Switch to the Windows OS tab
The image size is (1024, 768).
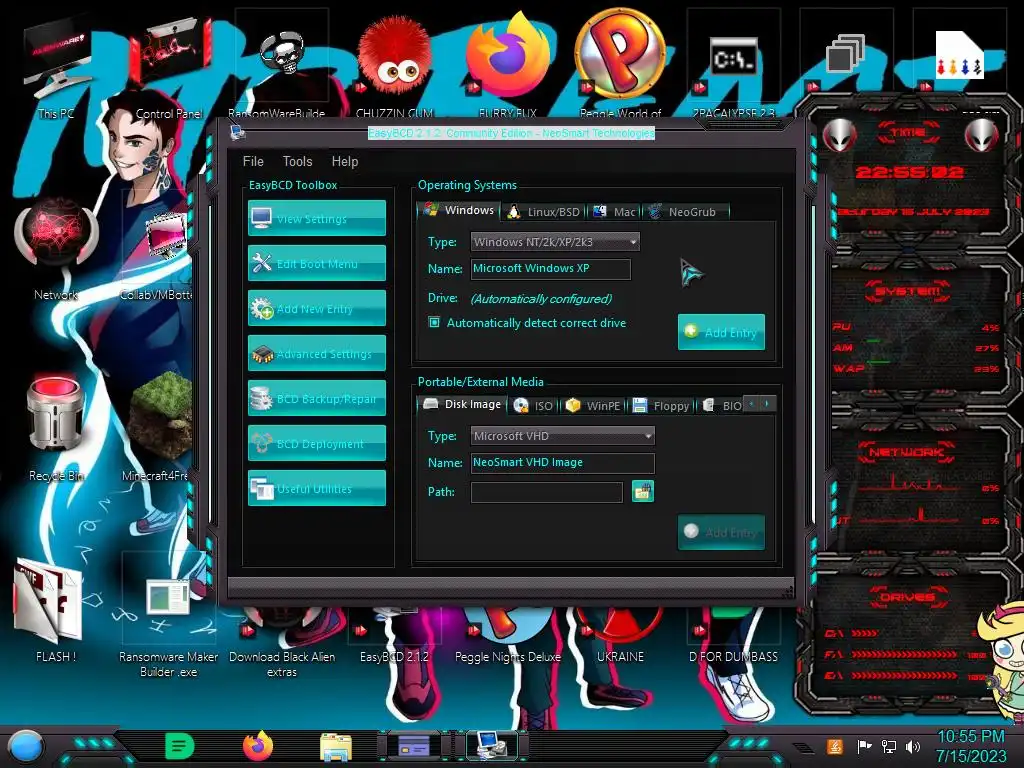458,210
